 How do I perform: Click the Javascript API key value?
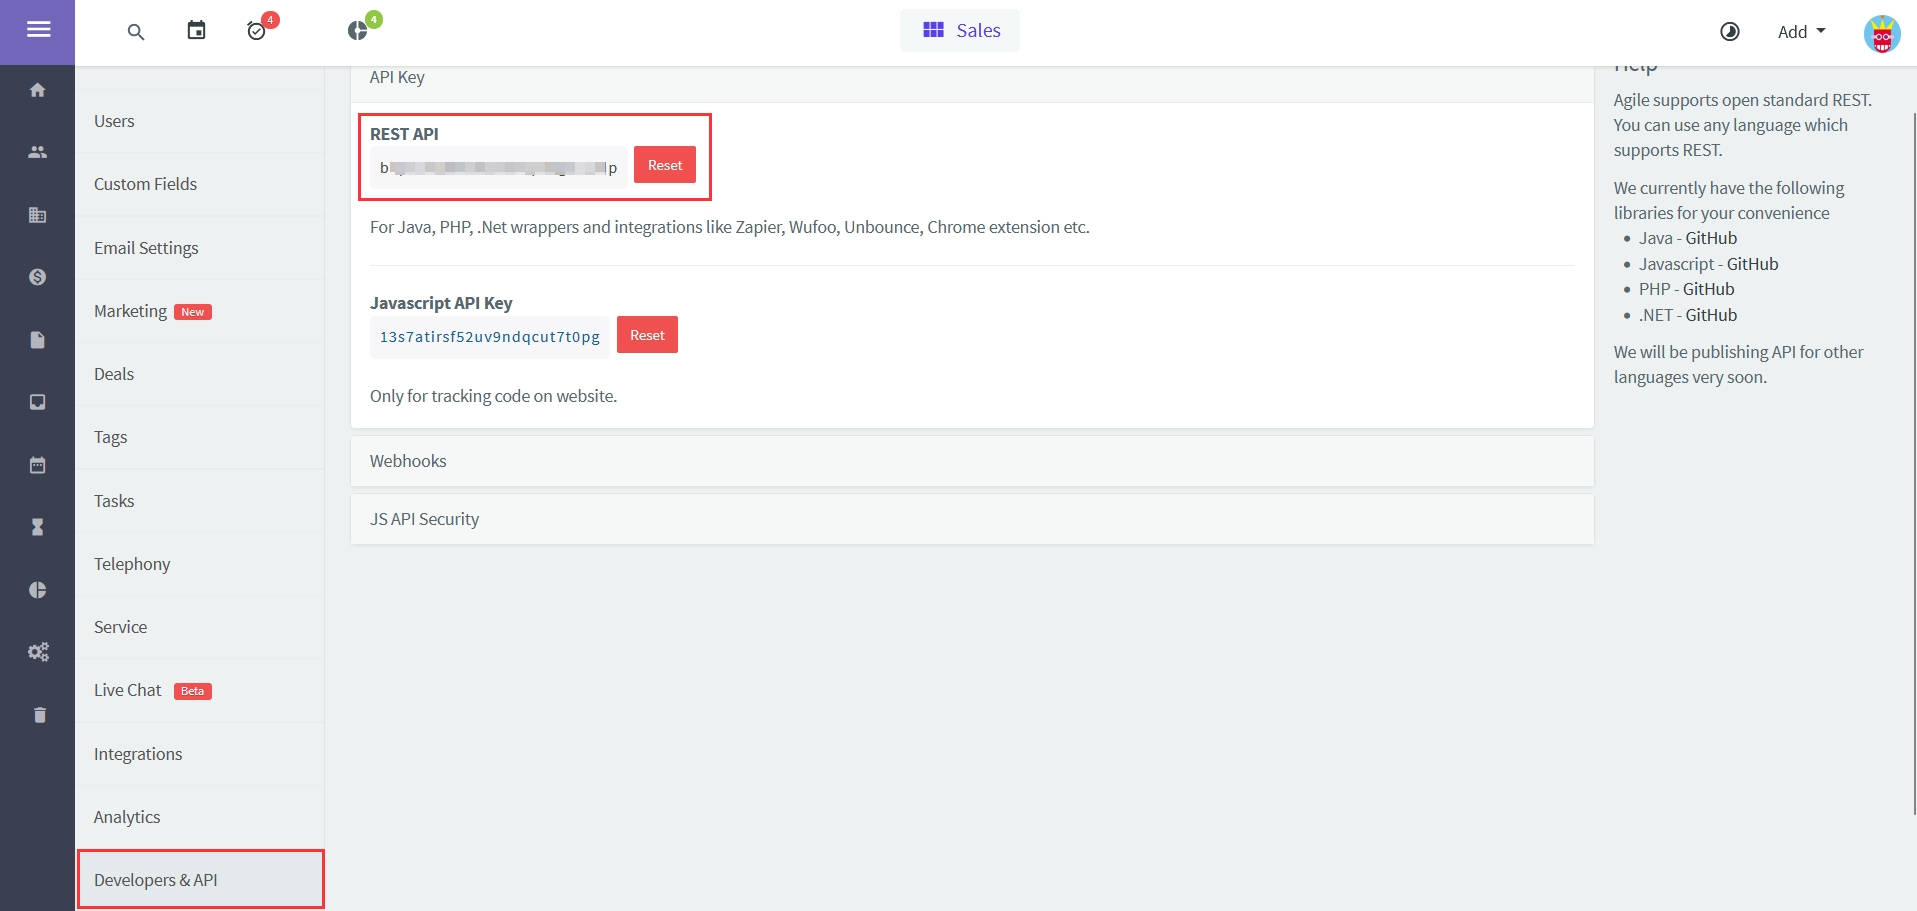pos(489,337)
